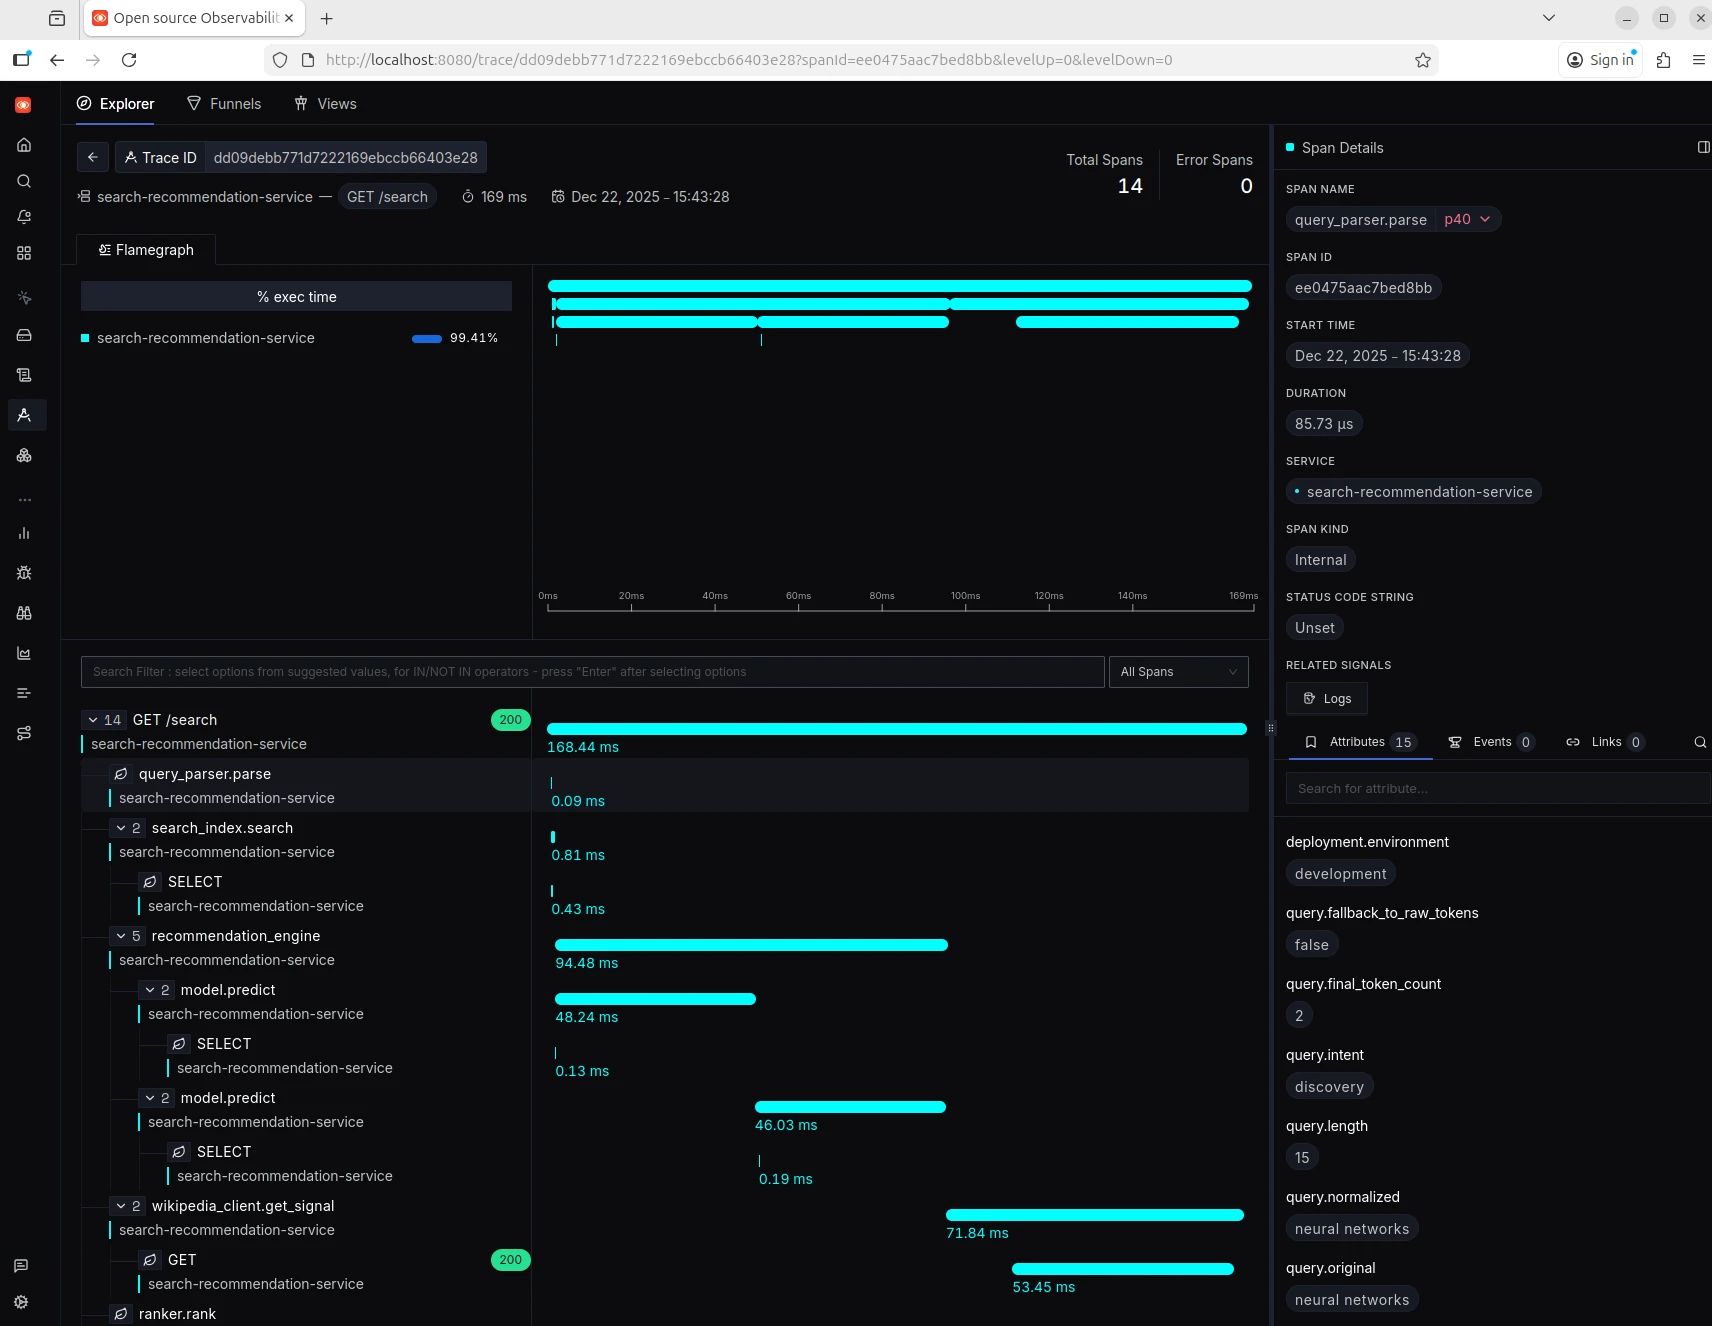Click the search magnifier sidebar icon
The width and height of the screenshot is (1712, 1326).
24,181
